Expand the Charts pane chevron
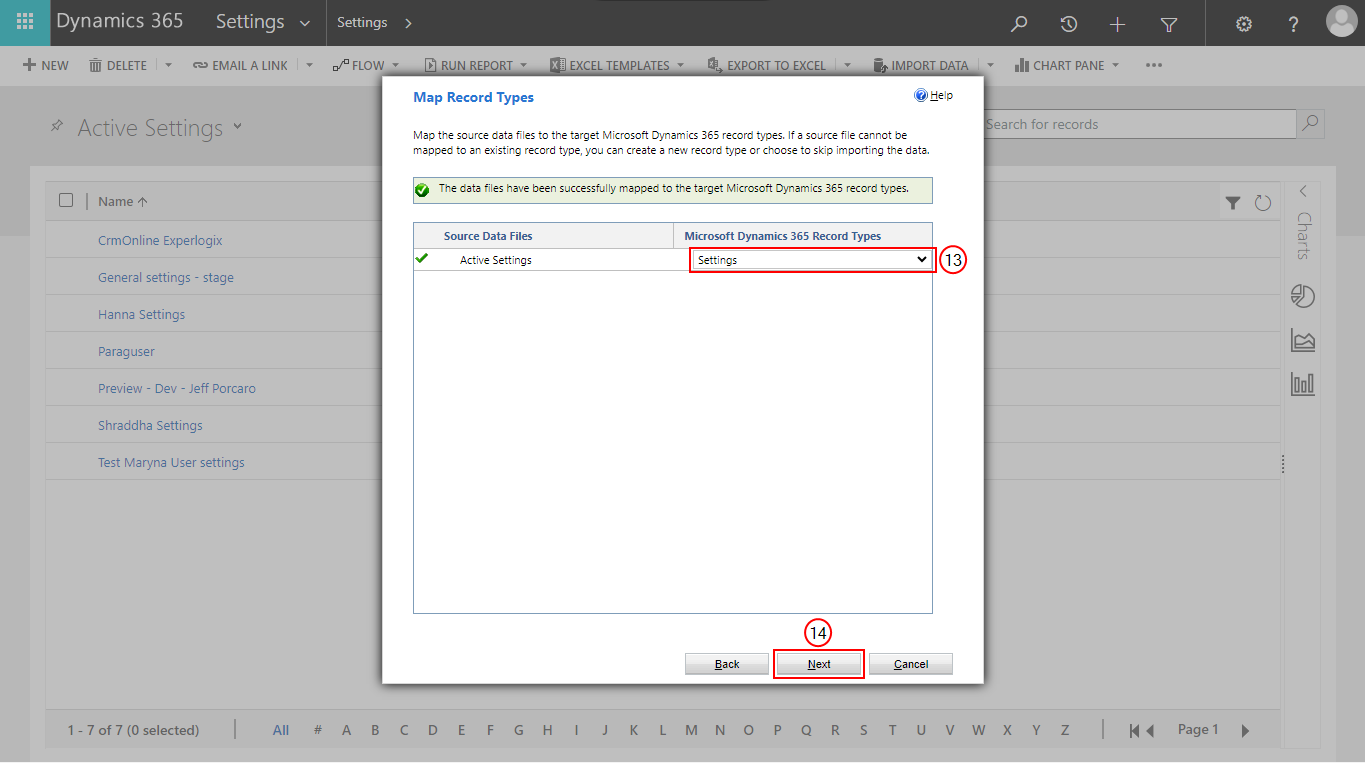The image size is (1365, 763). pyautogui.click(x=1303, y=191)
